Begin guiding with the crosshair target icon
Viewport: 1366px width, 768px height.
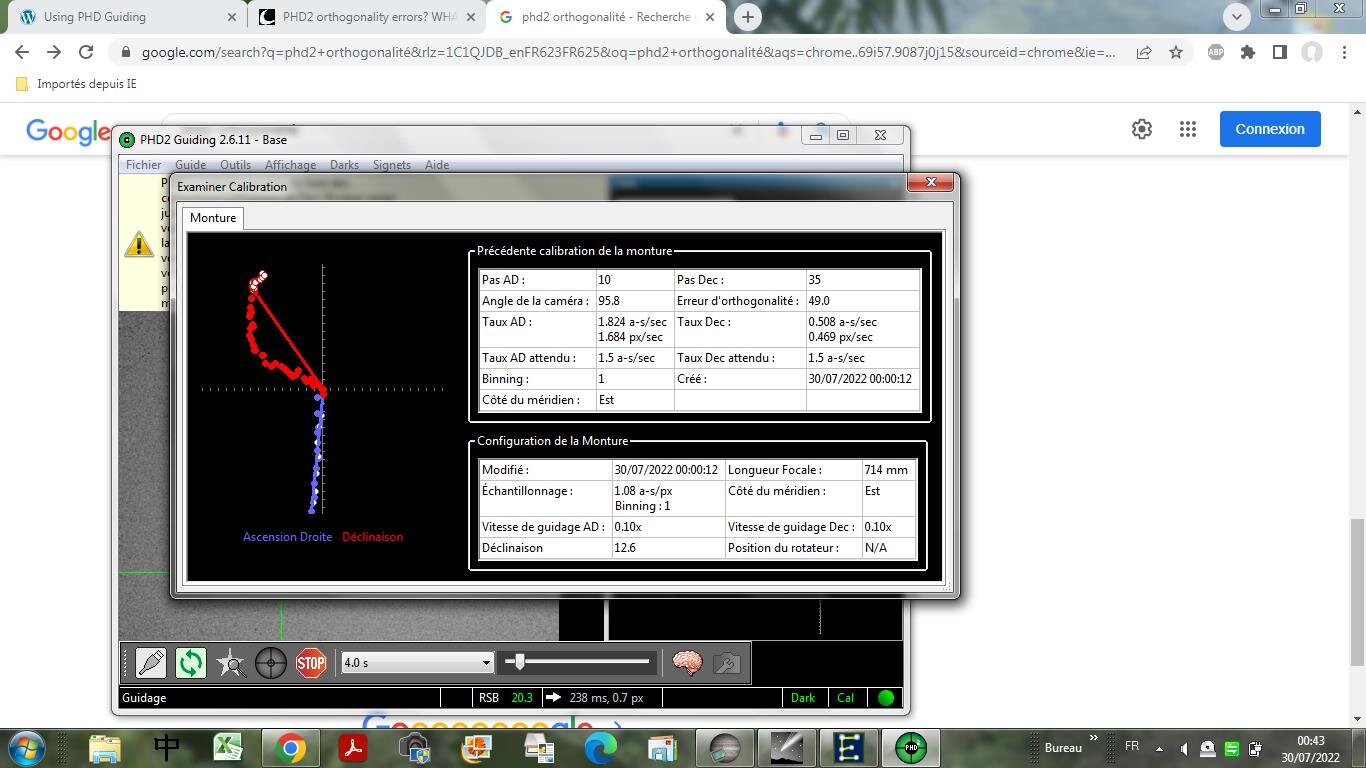pyautogui.click(x=271, y=662)
